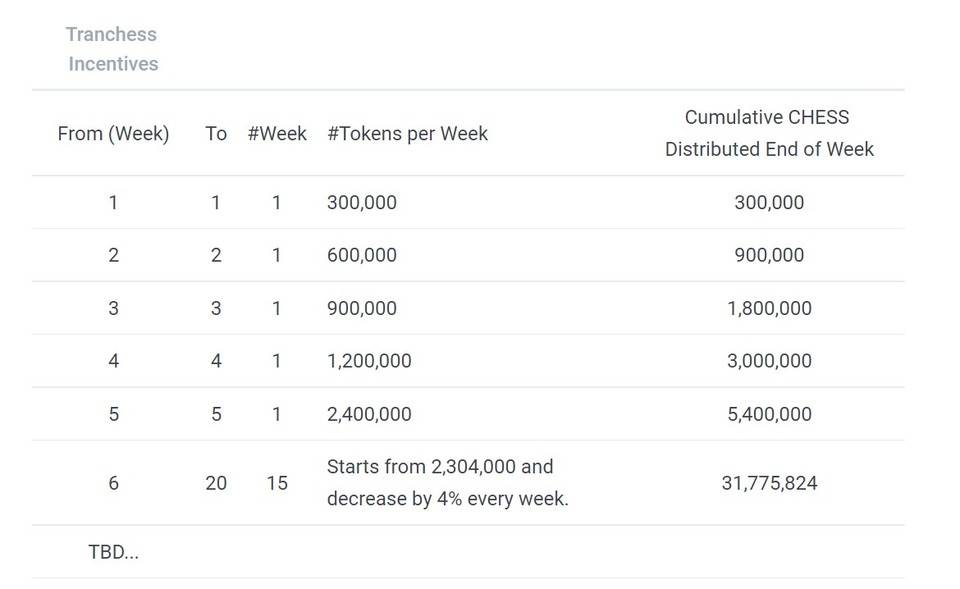Select the 1,200,000 tokens per week cell
This screenshot has width=960, height=589.
point(369,361)
